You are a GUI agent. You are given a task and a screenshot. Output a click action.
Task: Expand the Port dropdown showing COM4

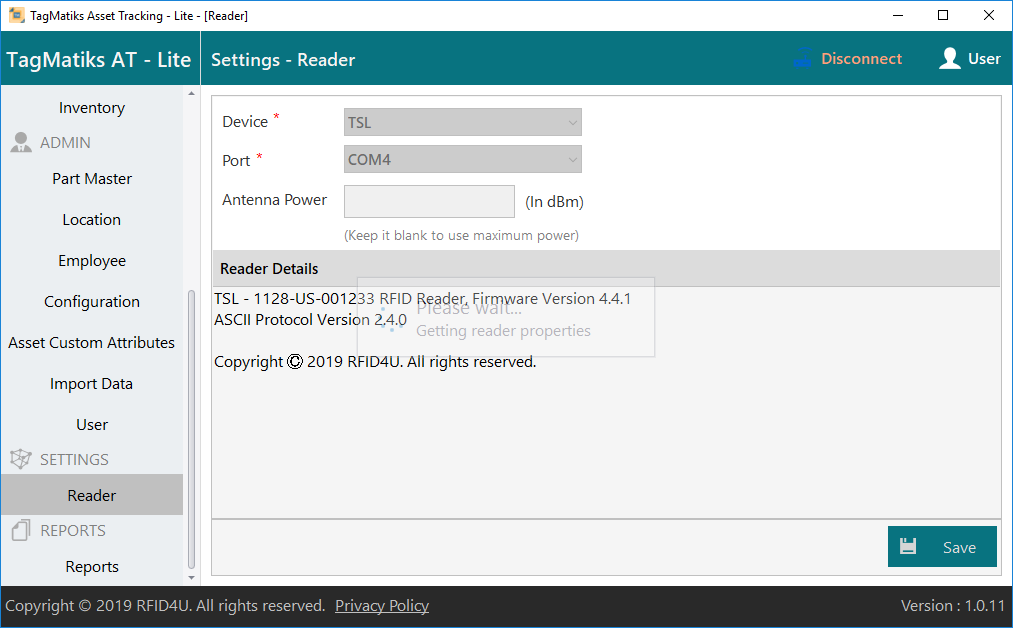point(462,160)
